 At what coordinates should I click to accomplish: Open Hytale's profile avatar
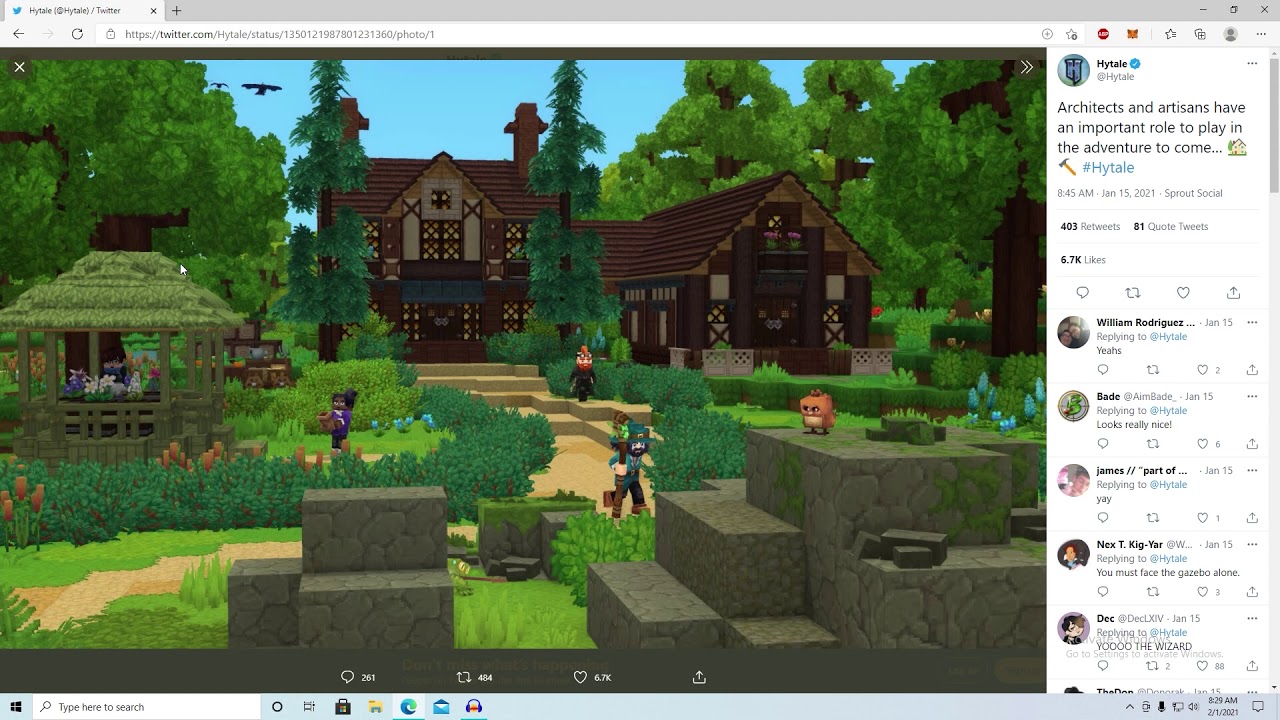[x=1073, y=70]
